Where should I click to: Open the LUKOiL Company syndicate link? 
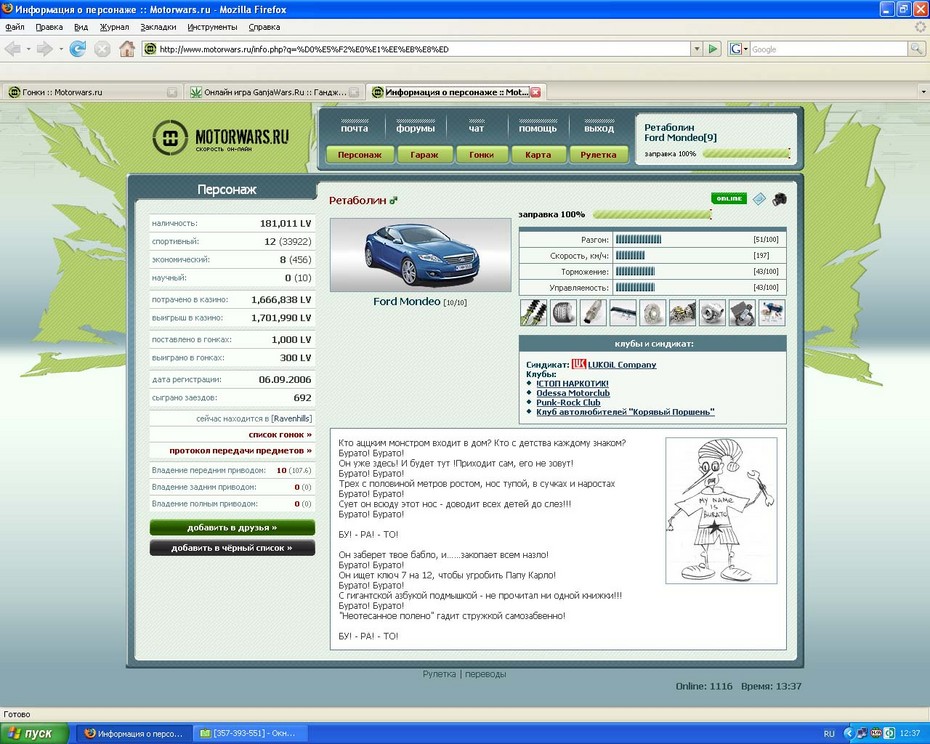tap(622, 365)
